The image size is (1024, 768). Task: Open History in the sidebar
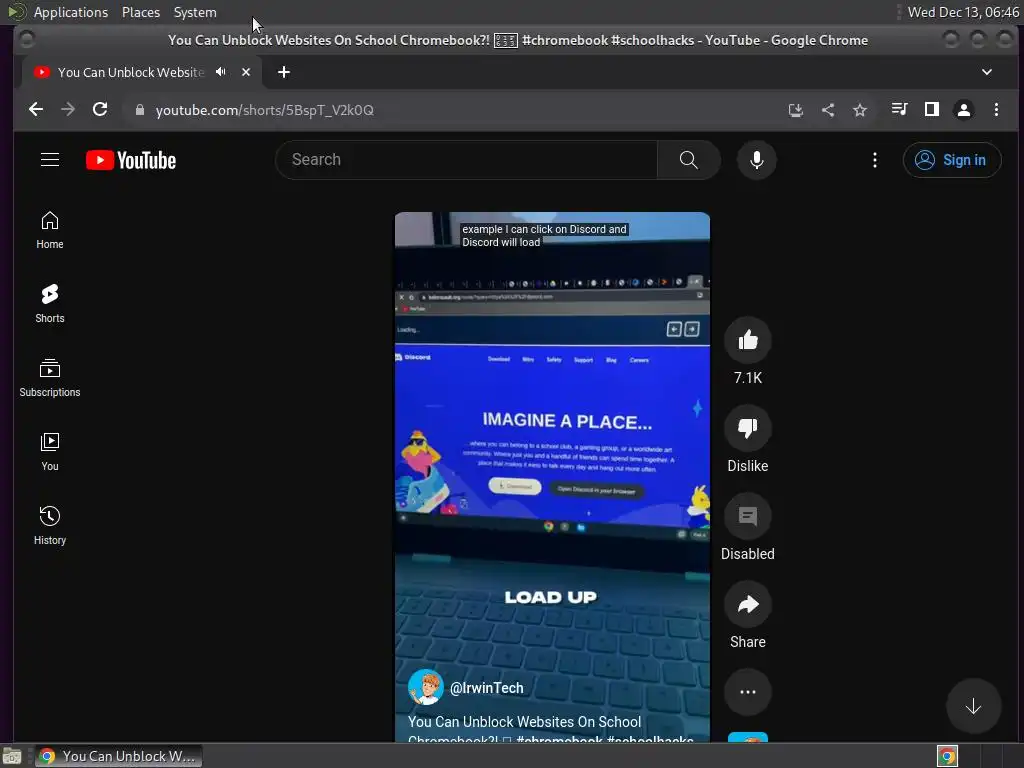(x=50, y=526)
